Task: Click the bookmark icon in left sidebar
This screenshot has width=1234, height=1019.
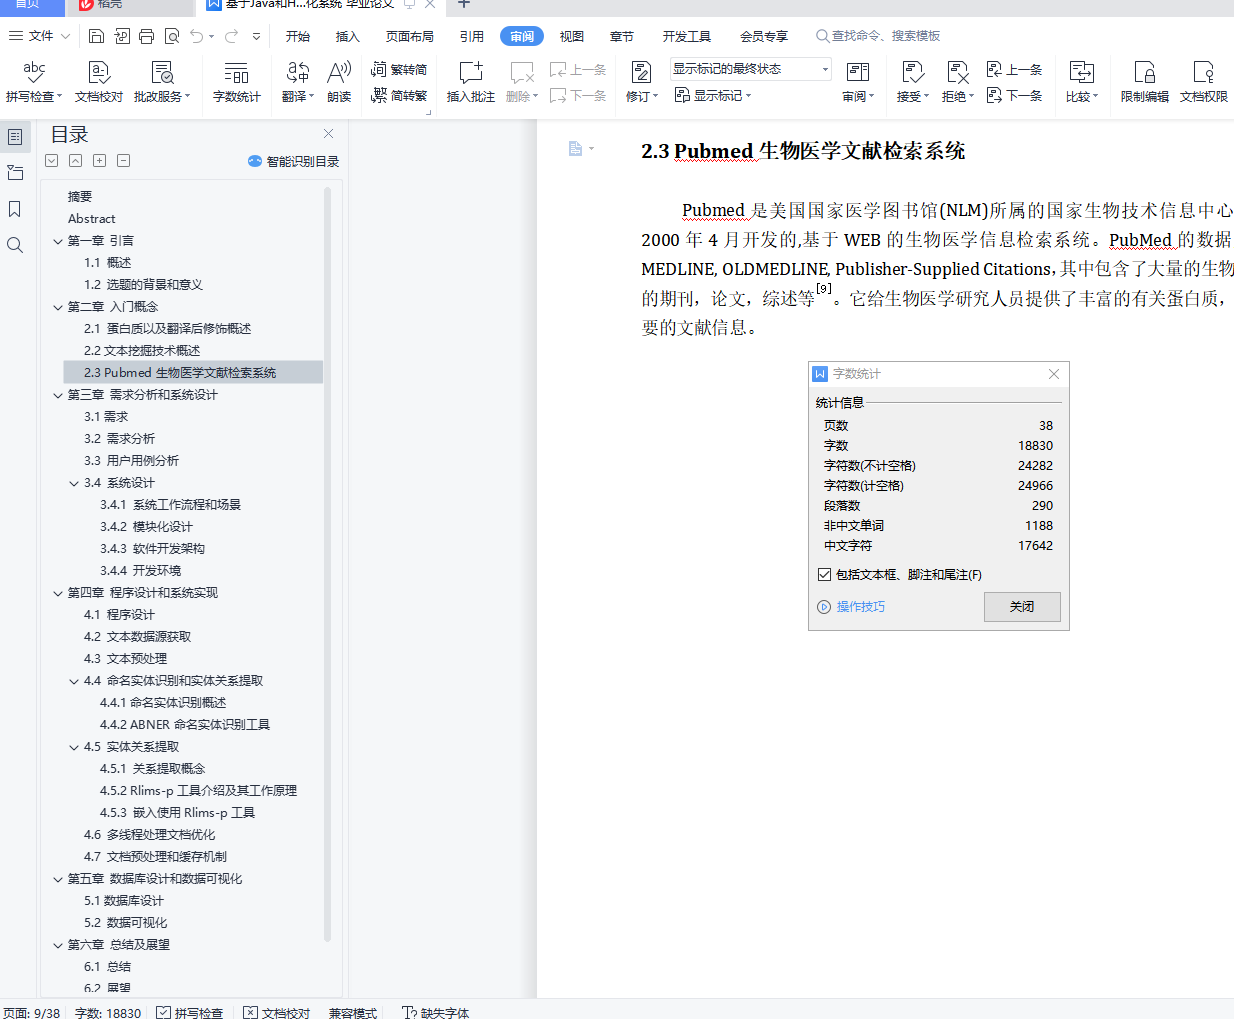Action: (15, 209)
